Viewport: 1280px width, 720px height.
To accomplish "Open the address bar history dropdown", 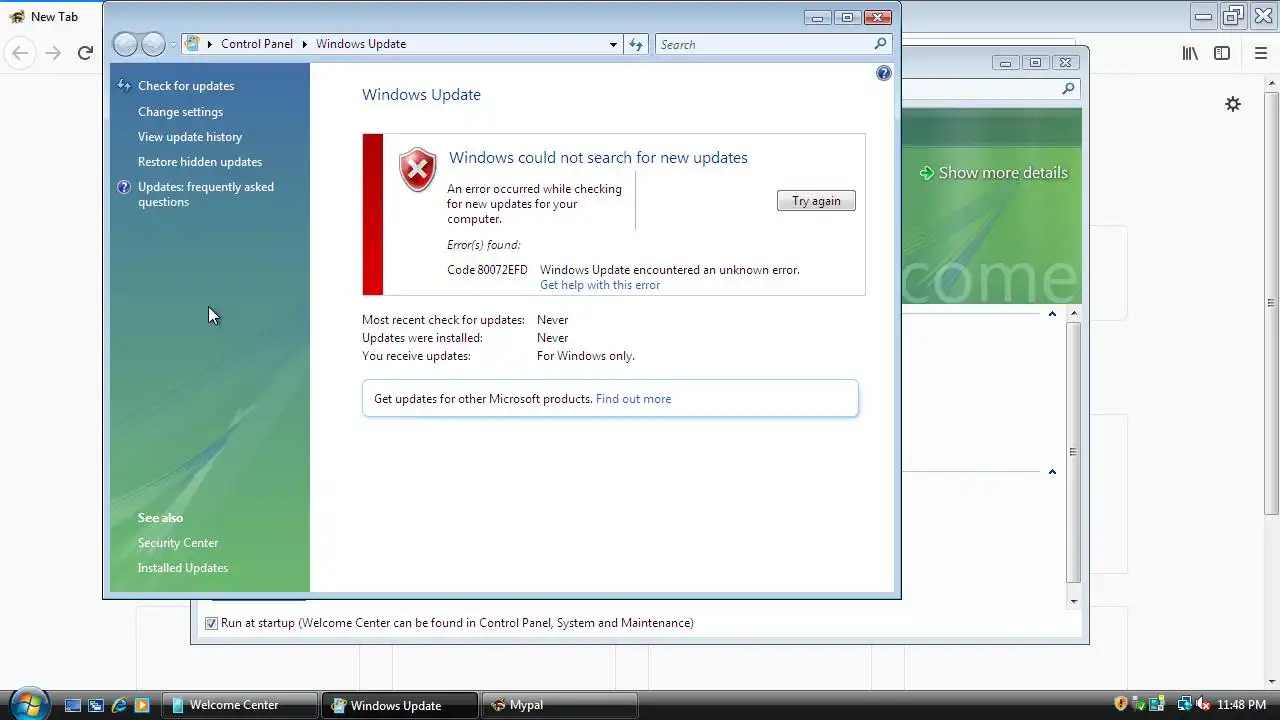I will point(613,44).
